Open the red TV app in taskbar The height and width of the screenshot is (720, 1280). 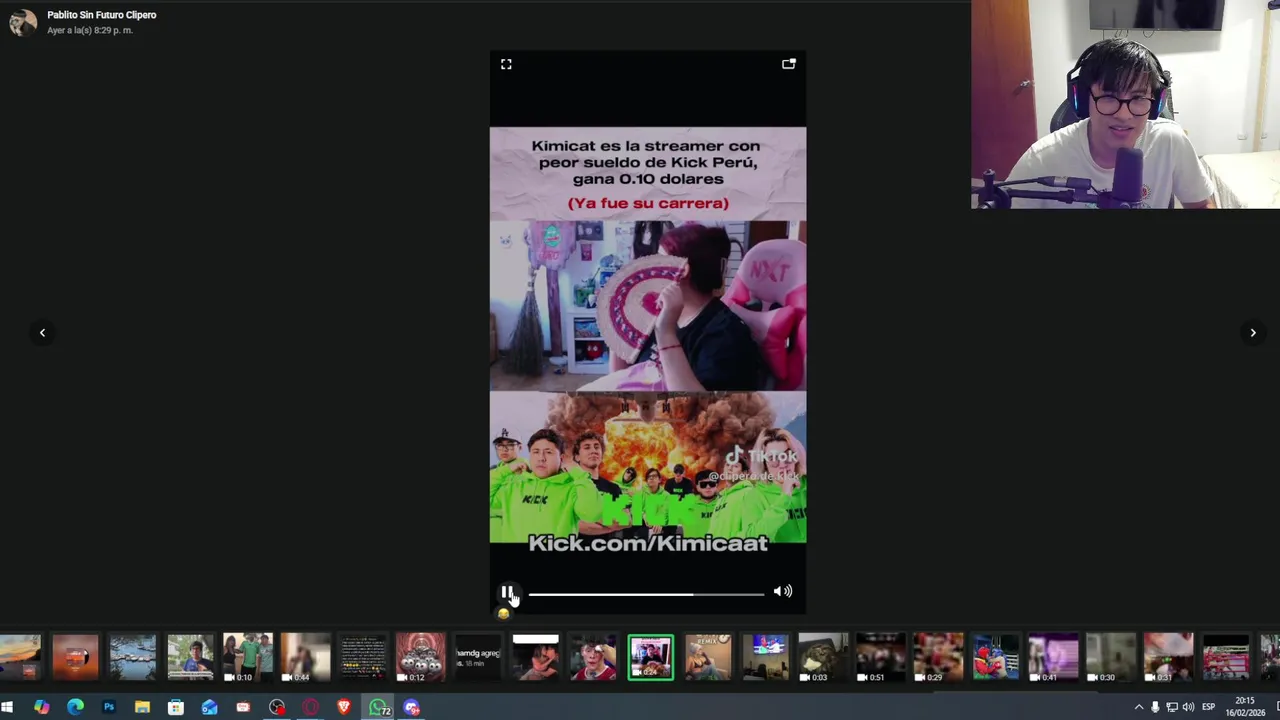pos(243,707)
